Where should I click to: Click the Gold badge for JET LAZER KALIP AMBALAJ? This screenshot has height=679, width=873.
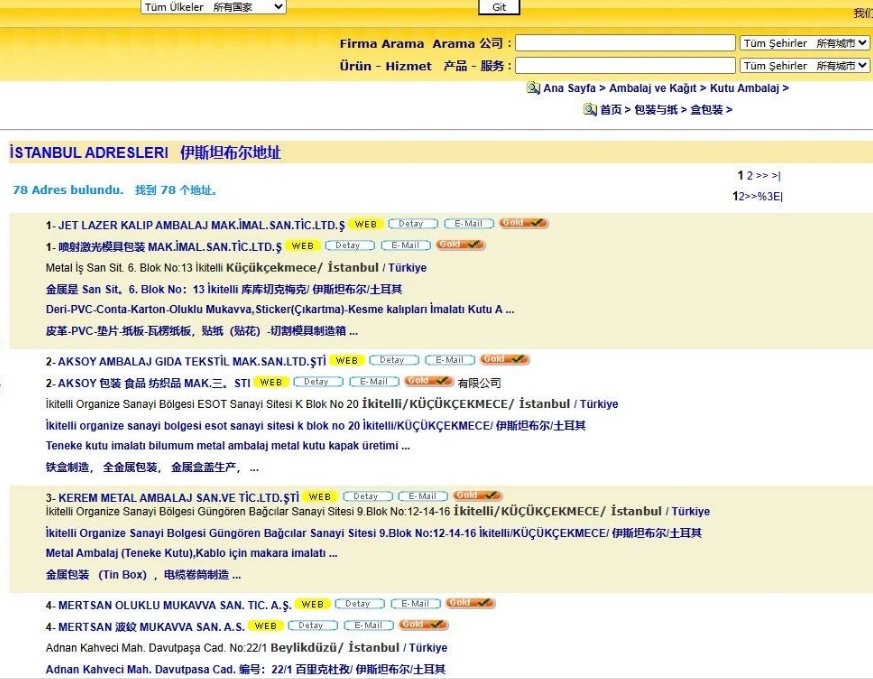point(523,223)
